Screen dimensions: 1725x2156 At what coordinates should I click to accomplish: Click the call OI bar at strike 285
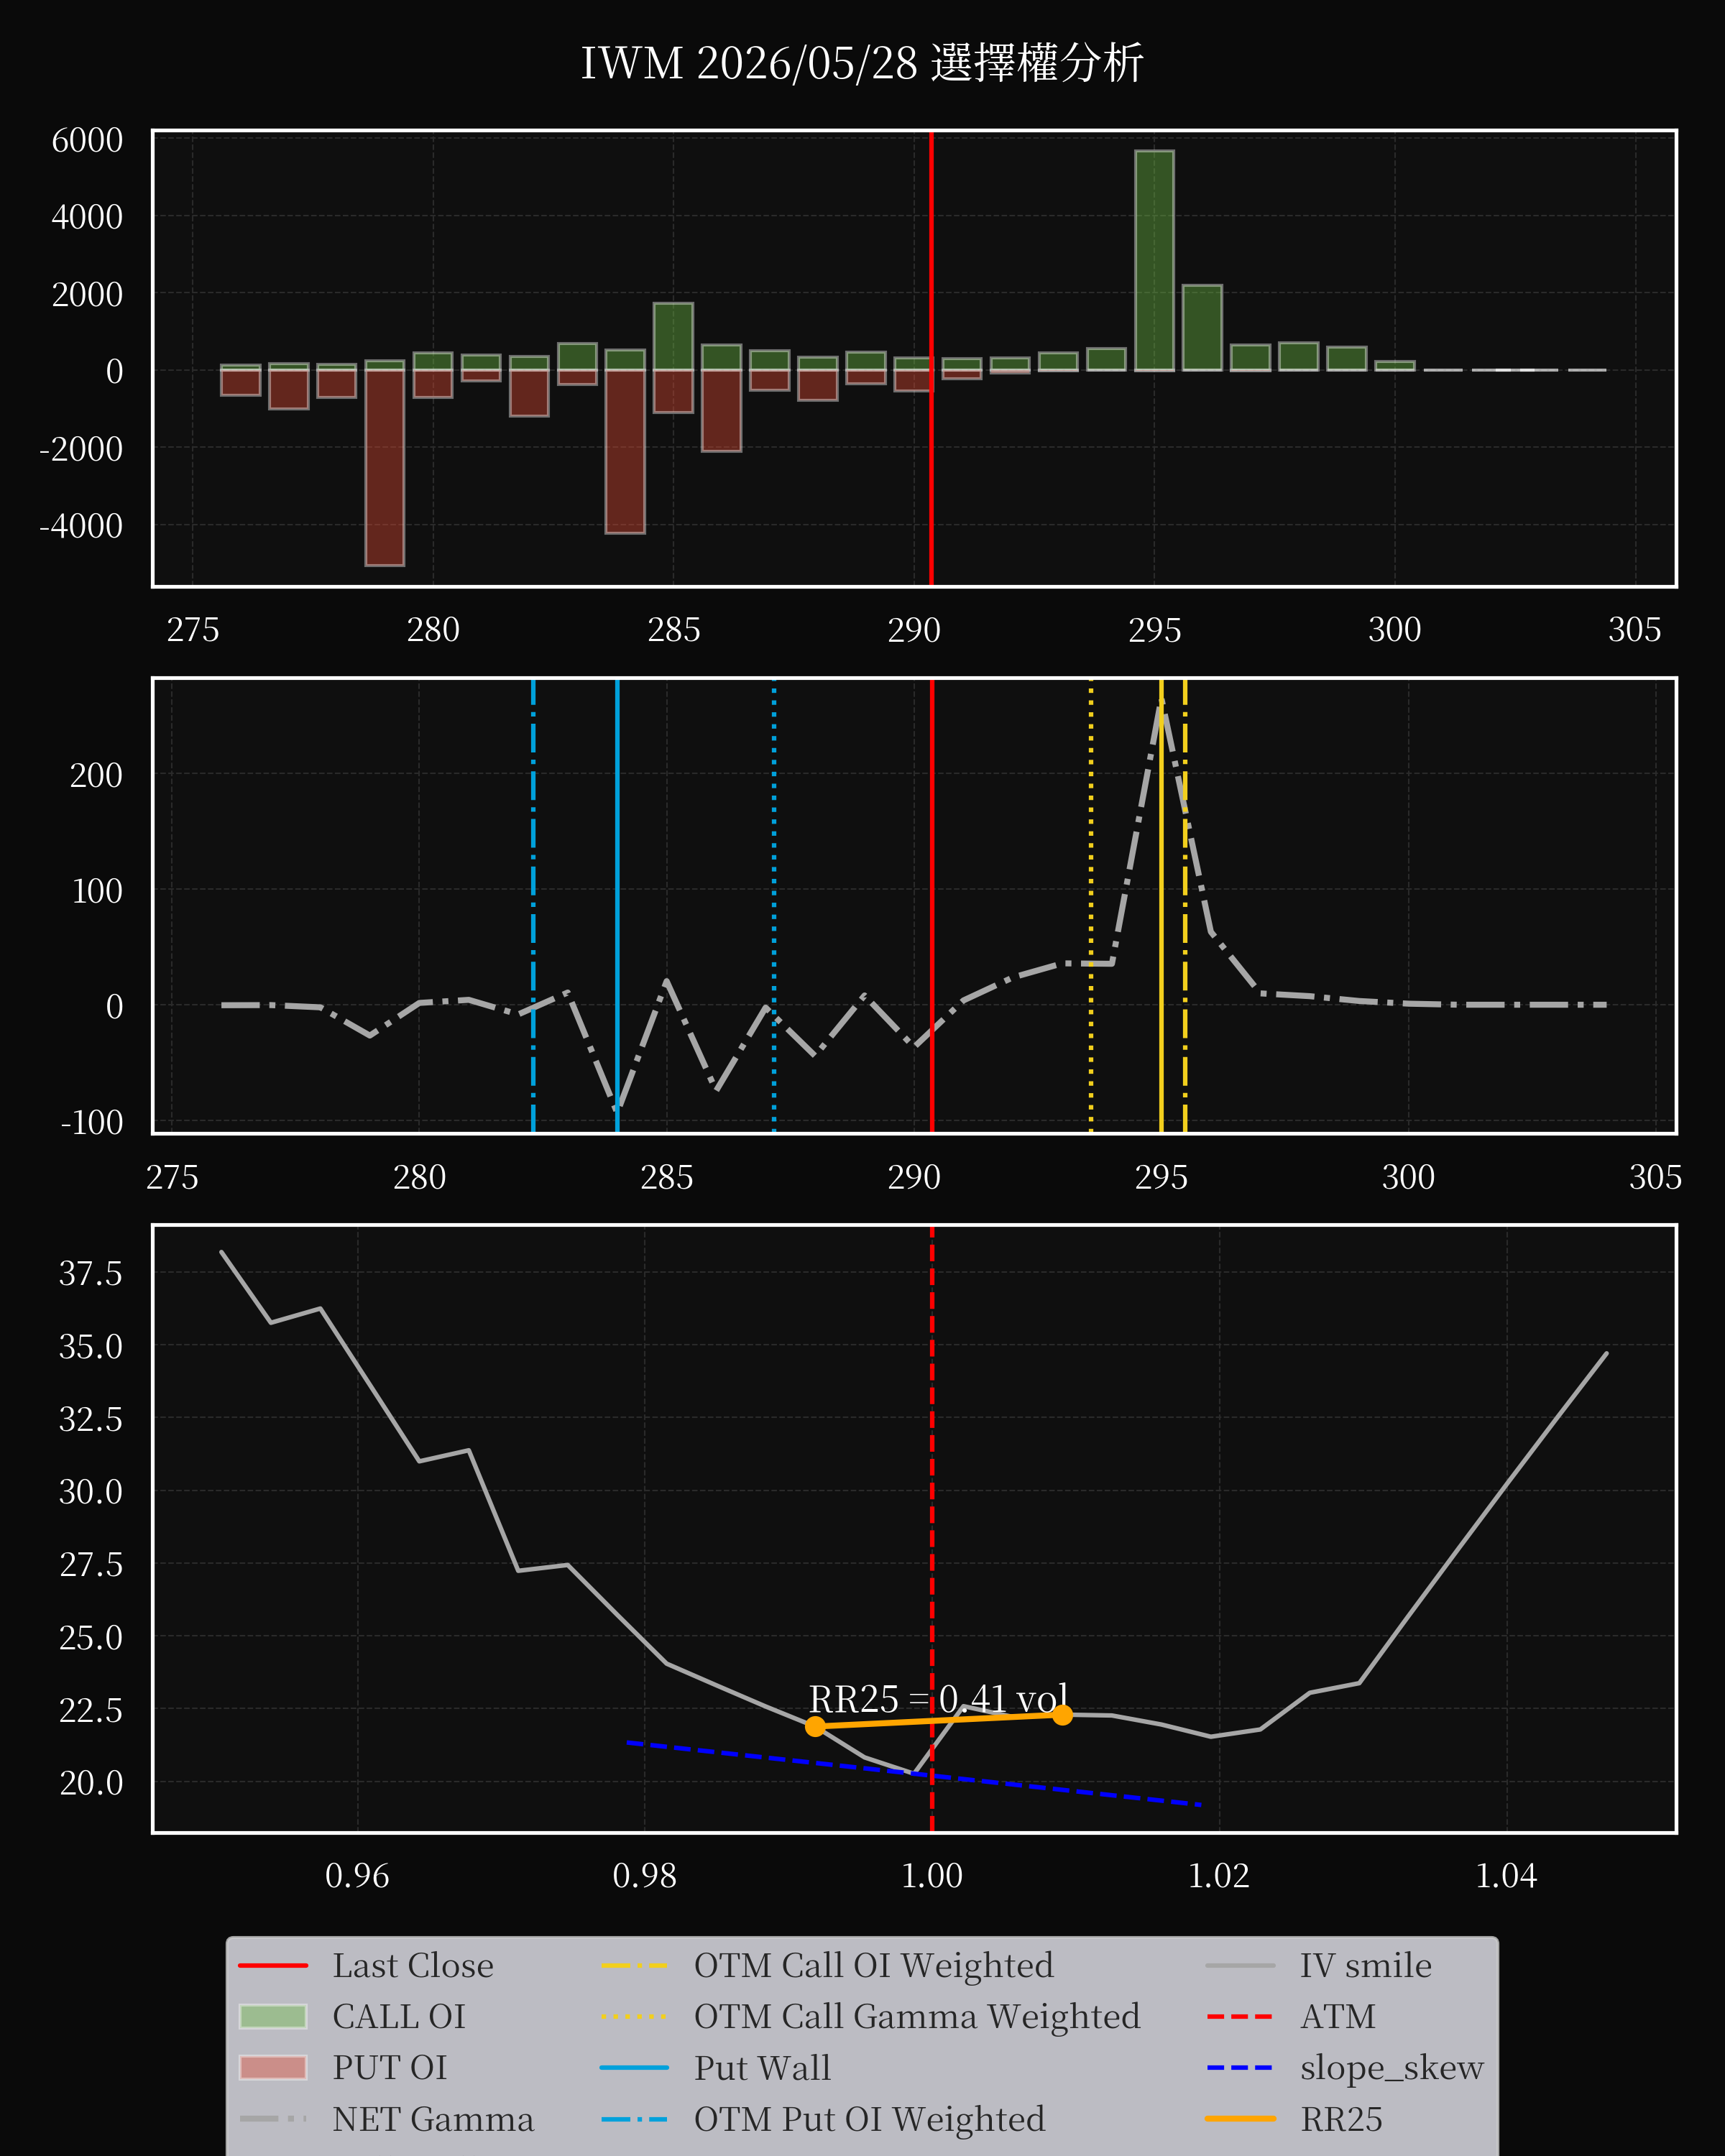[673, 337]
